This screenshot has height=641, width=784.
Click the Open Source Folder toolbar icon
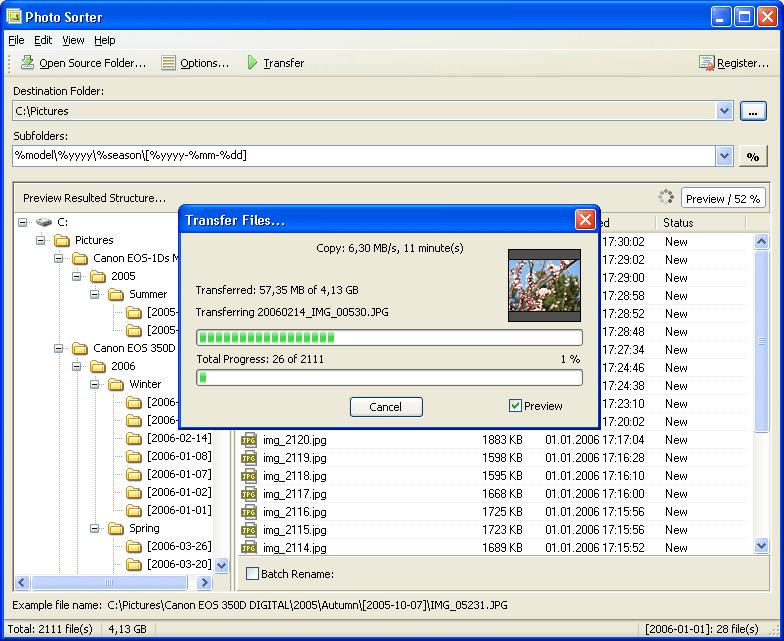point(27,63)
